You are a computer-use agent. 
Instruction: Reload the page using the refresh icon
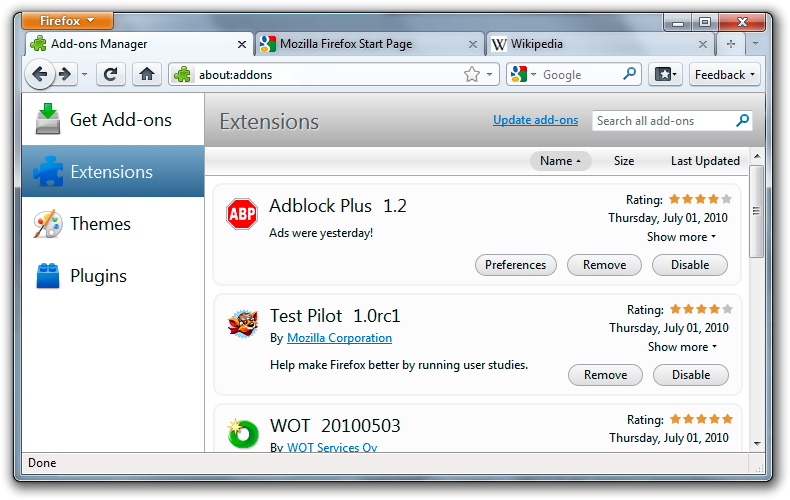[110, 75]
